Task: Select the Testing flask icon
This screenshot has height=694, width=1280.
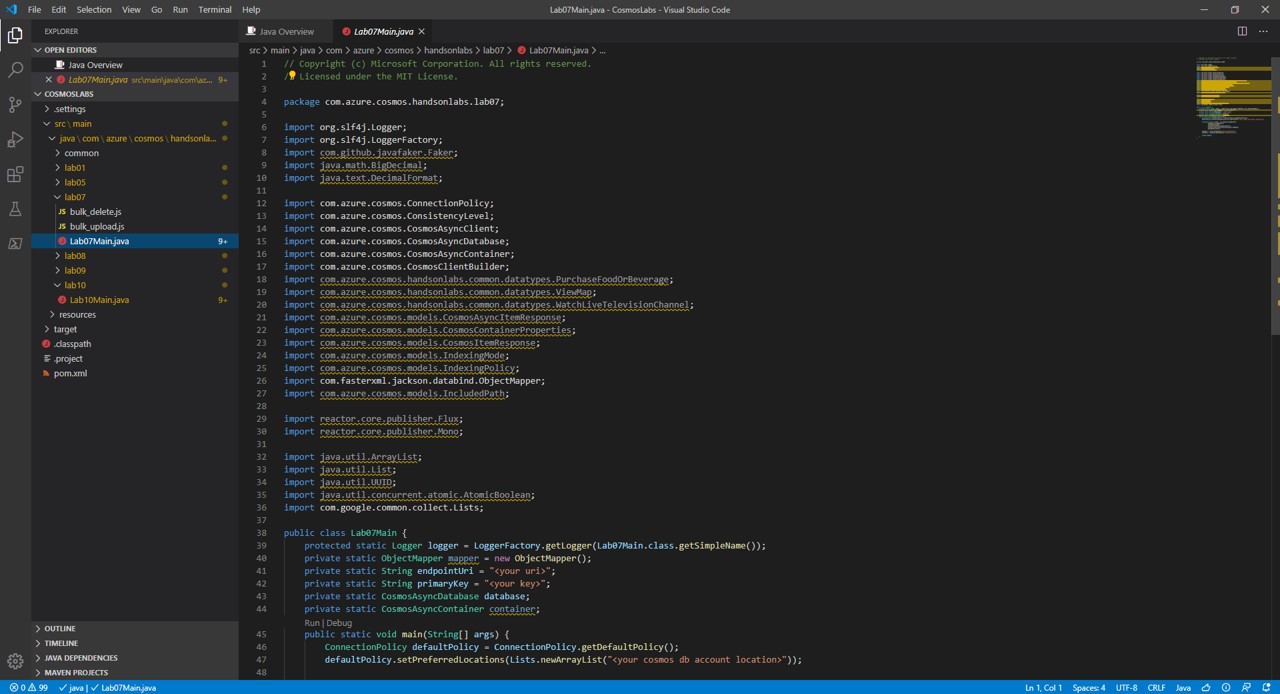Action: click(x=14, y=209)
